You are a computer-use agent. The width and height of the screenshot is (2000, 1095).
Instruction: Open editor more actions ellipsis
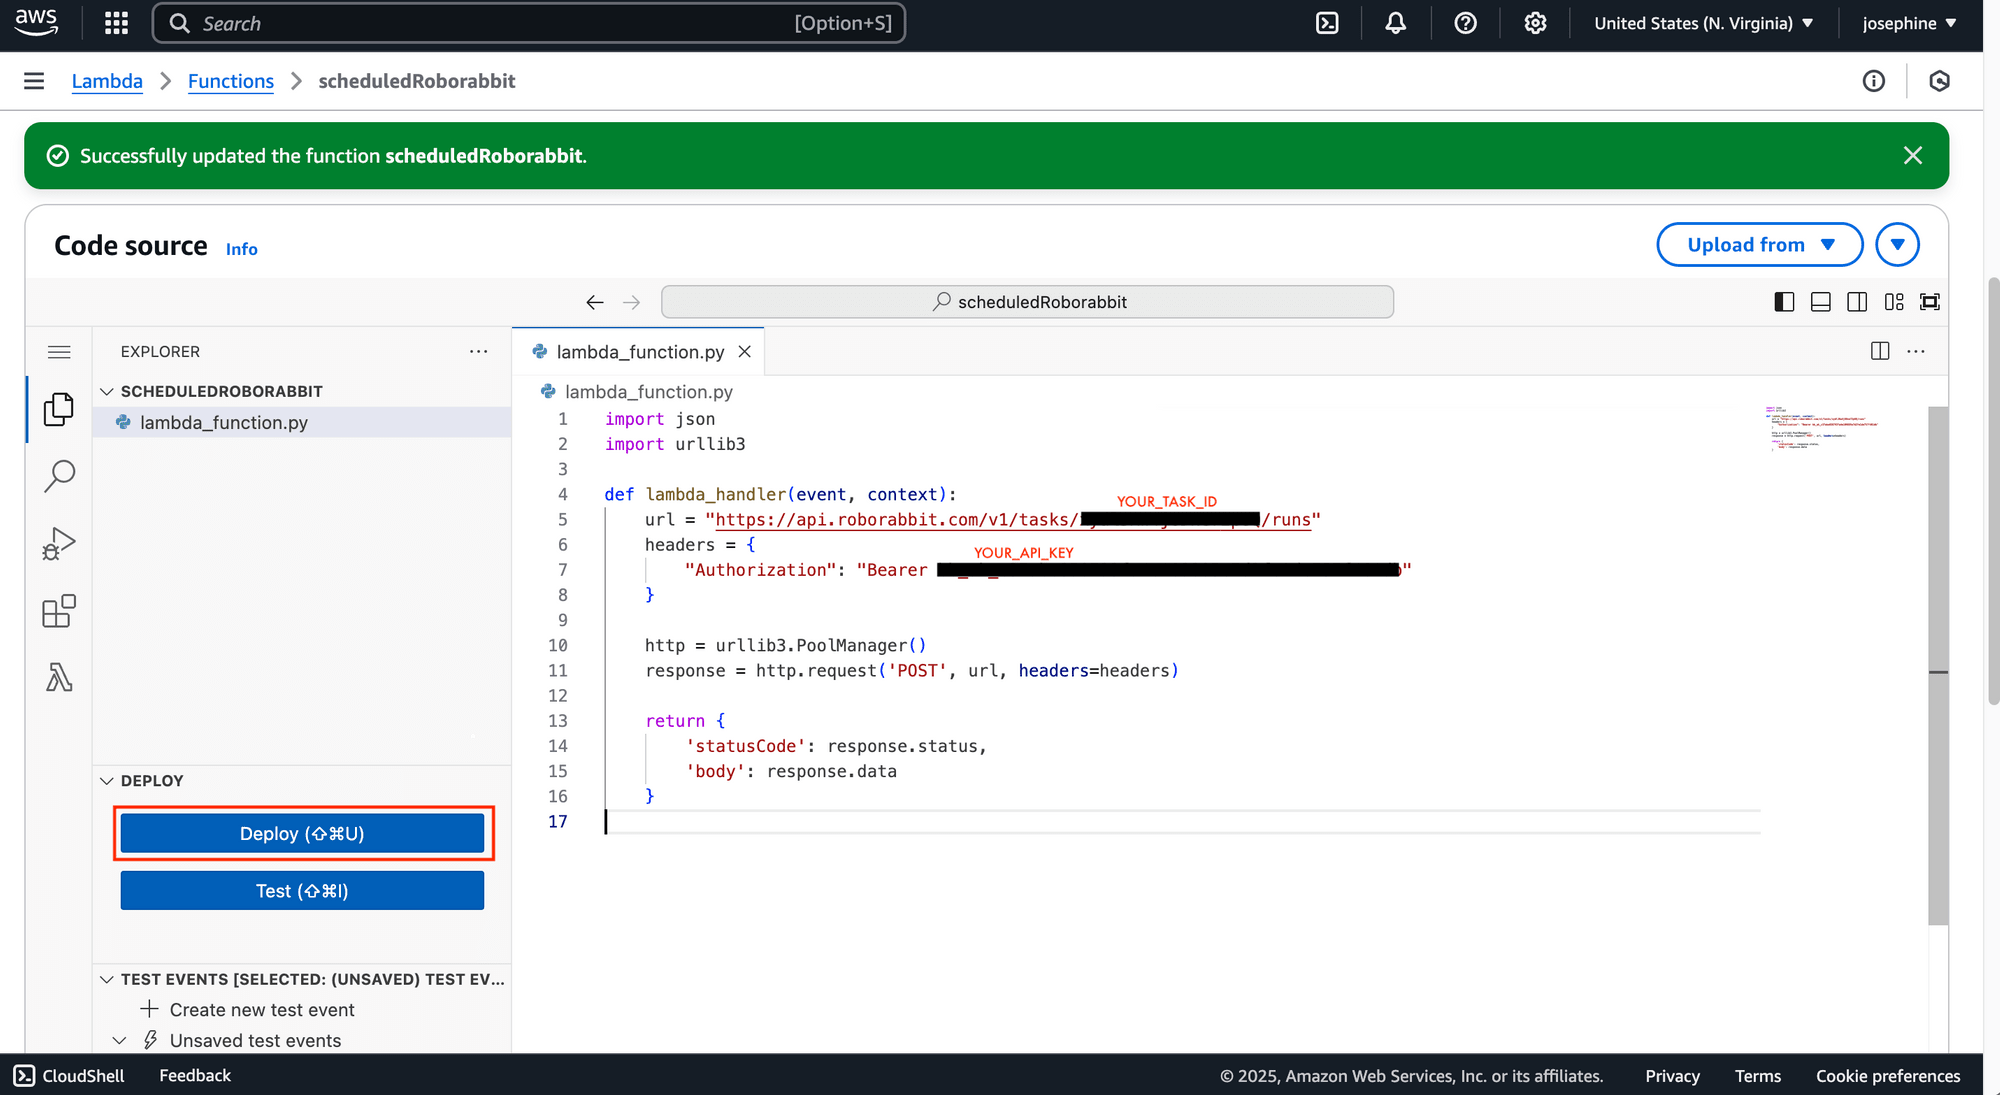coord(1916,351)
